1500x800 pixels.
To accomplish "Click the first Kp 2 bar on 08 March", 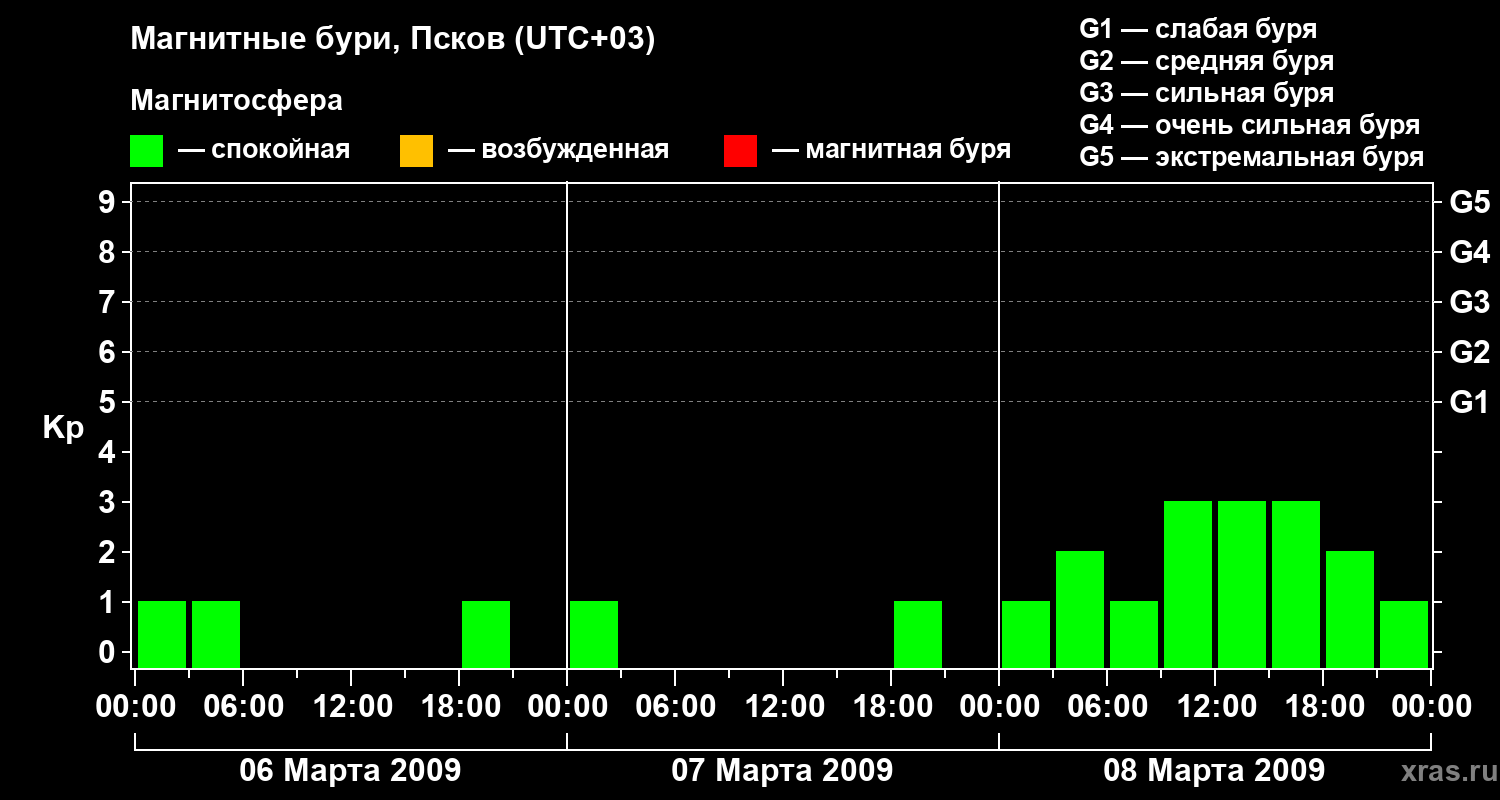I will [x=1080, y=609].
